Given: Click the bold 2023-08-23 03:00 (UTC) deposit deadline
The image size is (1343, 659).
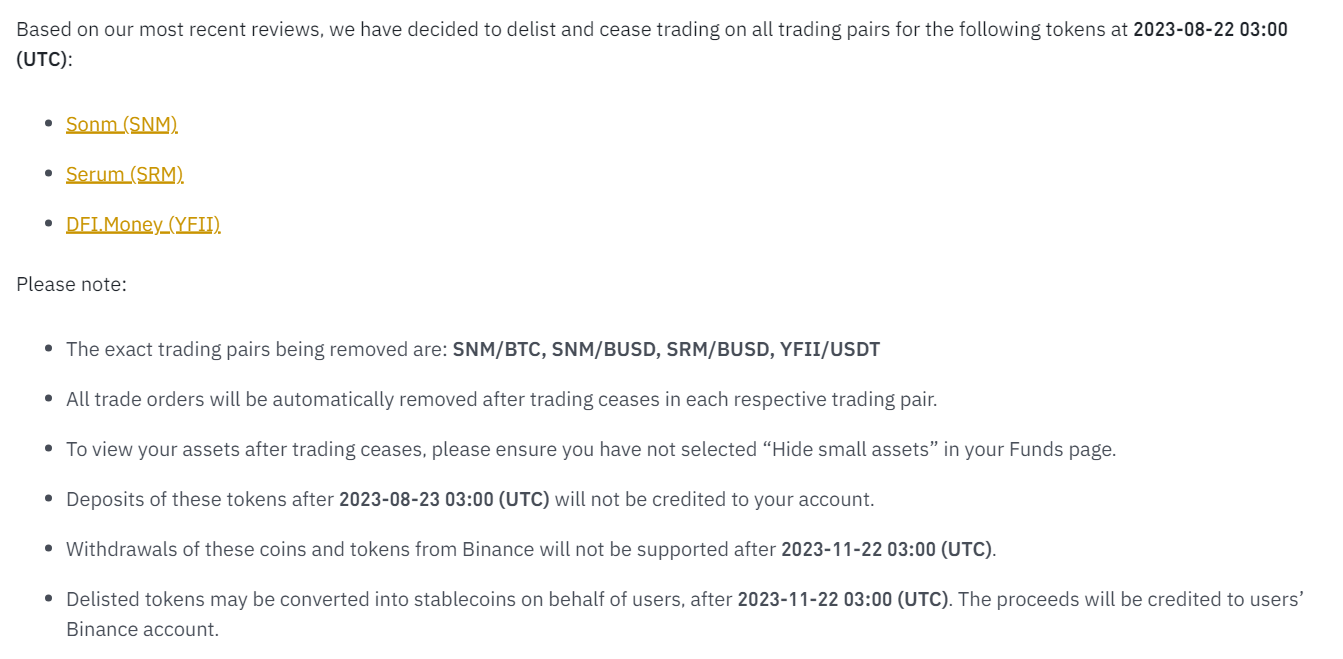Looking at the screenshot, I should coord(444,499).
